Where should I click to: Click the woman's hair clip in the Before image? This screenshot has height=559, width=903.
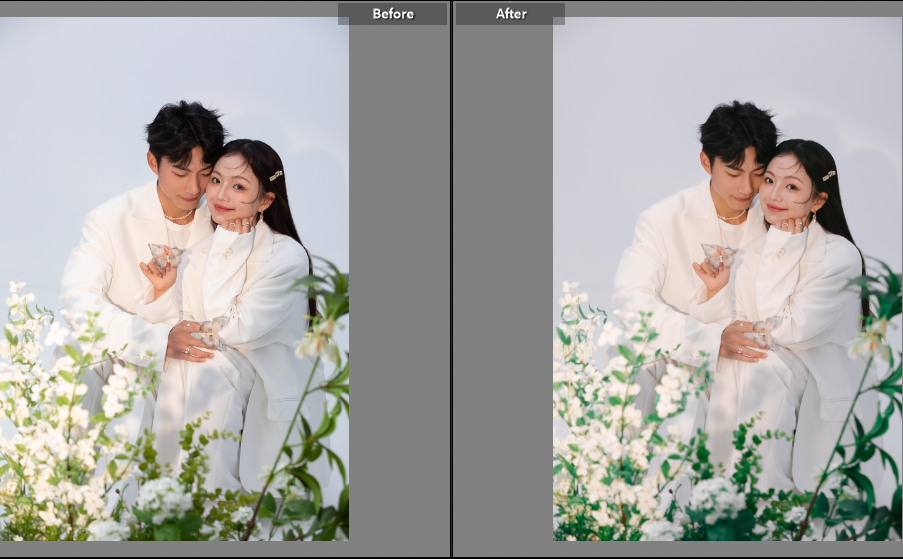275,176
